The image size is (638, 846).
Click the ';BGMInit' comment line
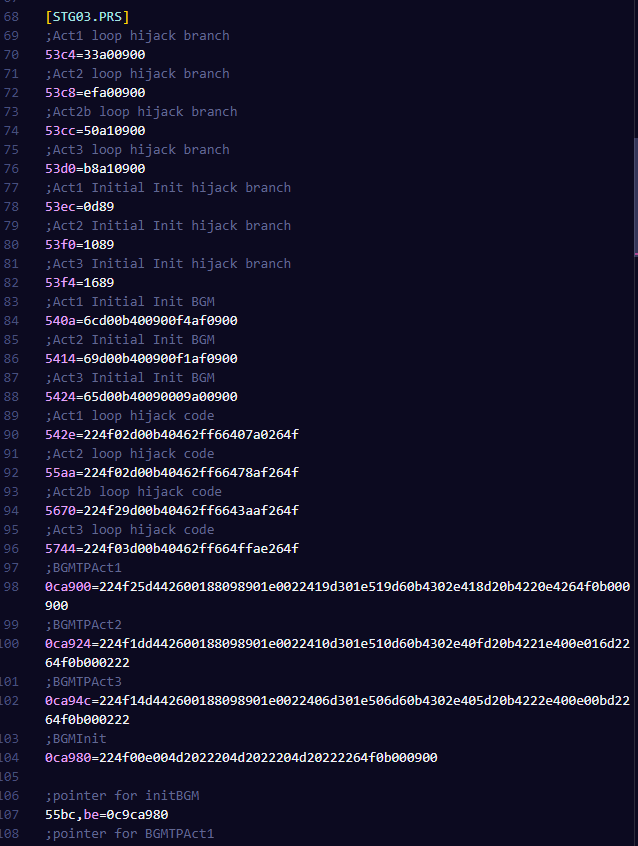[76, 739]
